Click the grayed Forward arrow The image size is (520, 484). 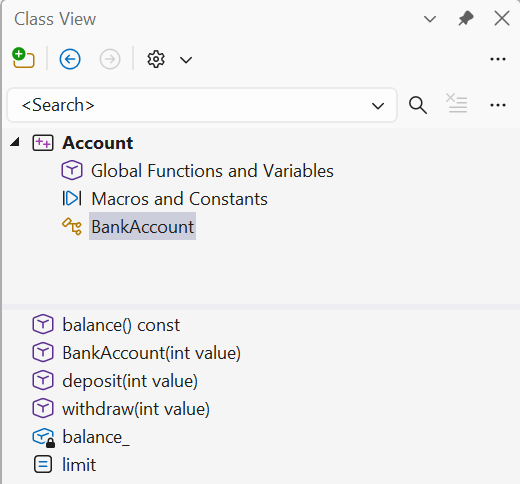[x=110, y=59]
